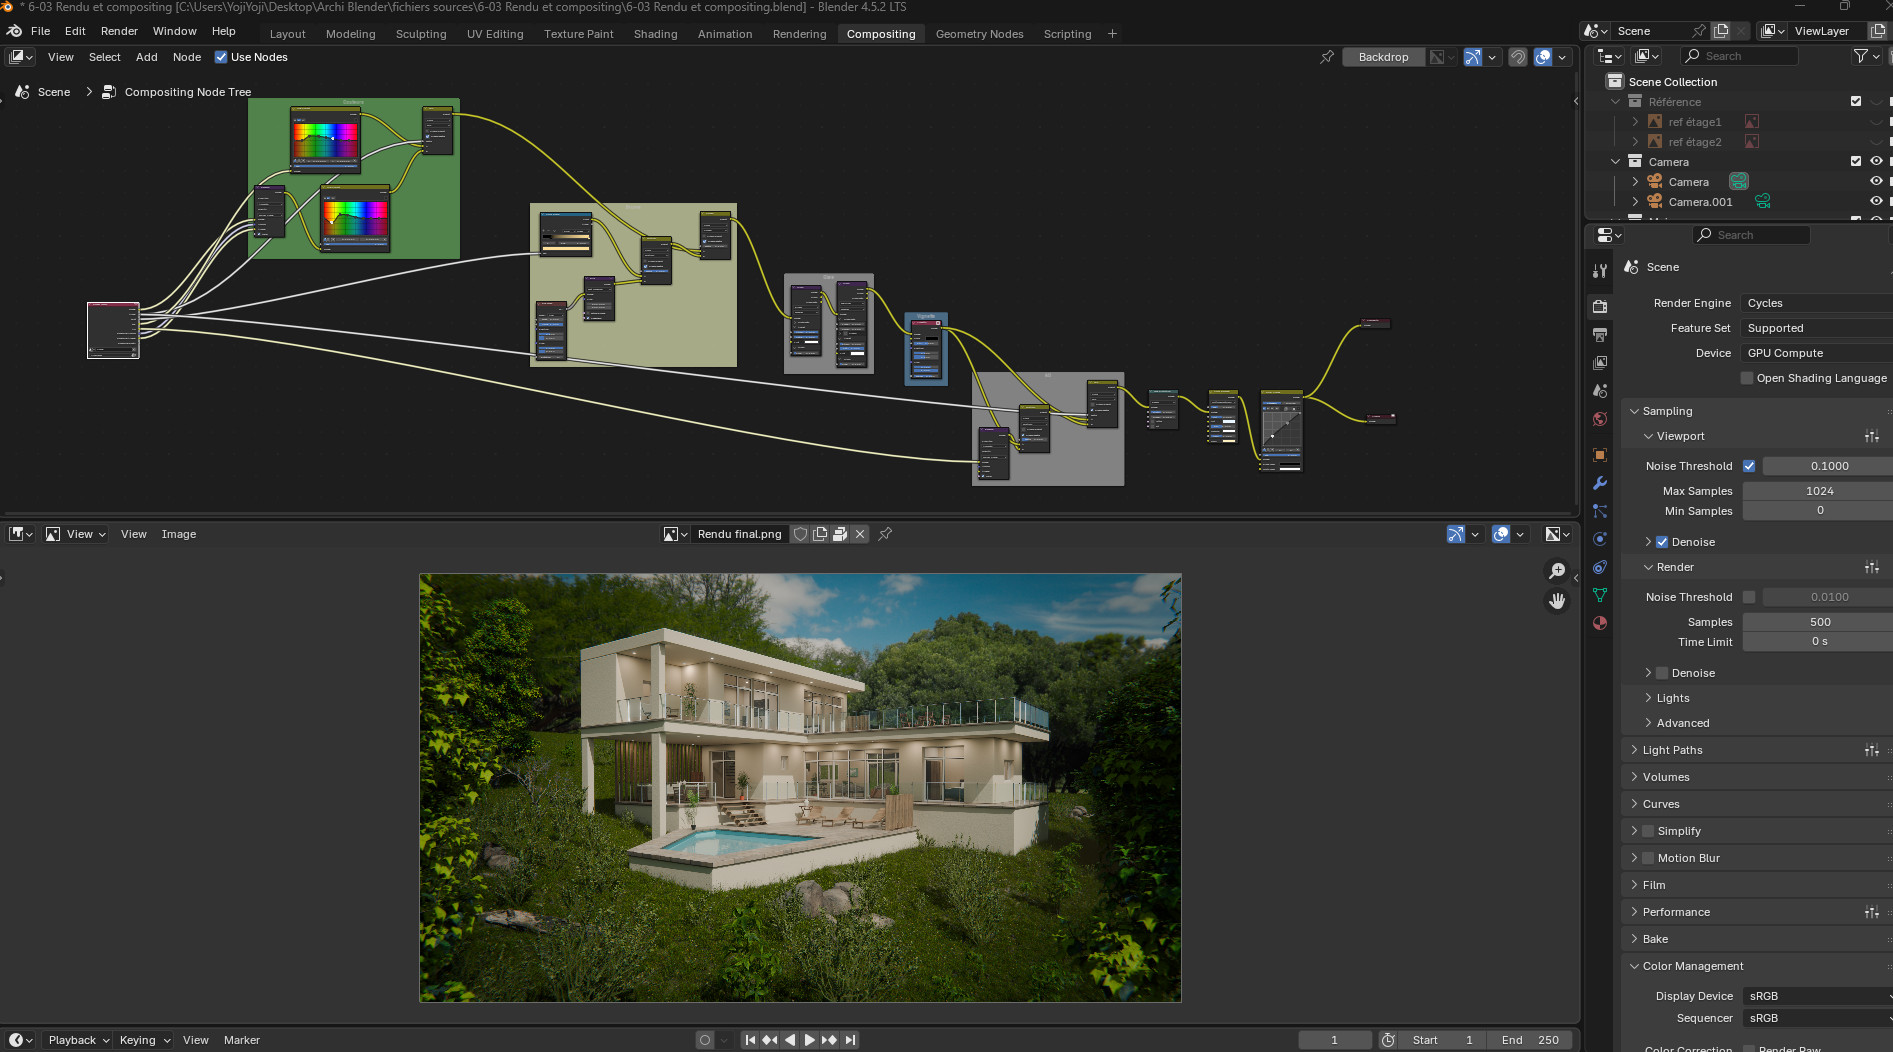The height and width of the screenshot is (1052, 1893).
Task: Open the Output properties tab
Action: tap(1600, 335)
